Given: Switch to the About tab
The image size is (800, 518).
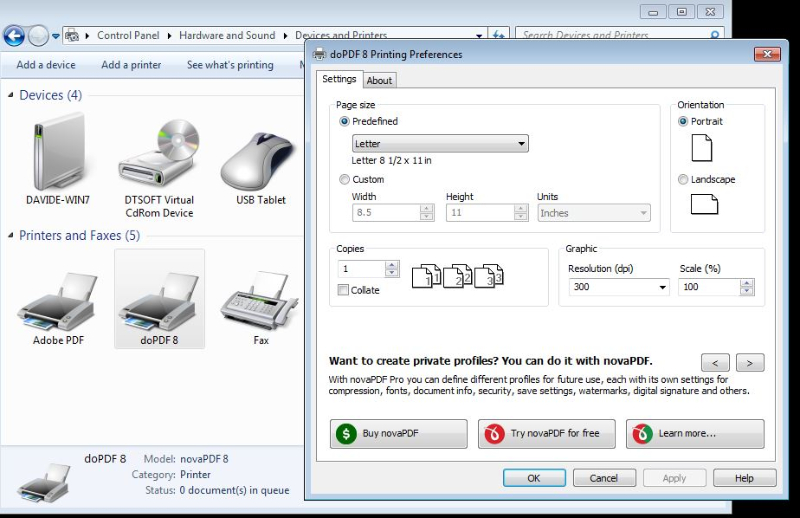Looking at the screenshot, I should (379, 80).
